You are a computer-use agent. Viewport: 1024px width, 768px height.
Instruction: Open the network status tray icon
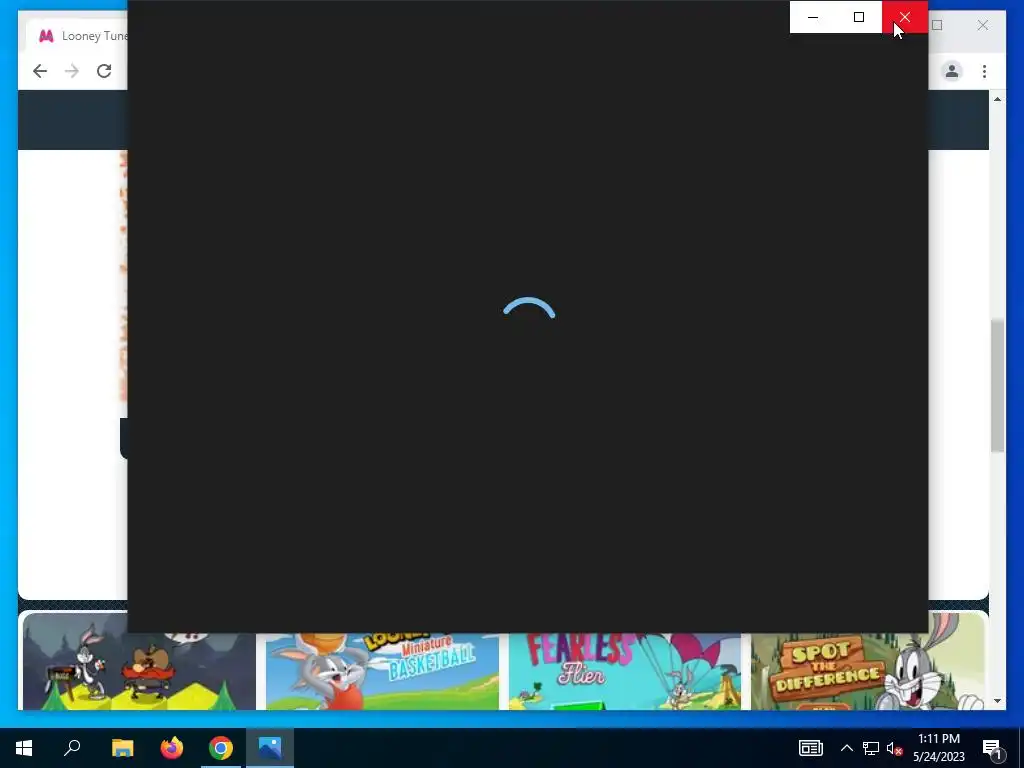coord(871,748)
